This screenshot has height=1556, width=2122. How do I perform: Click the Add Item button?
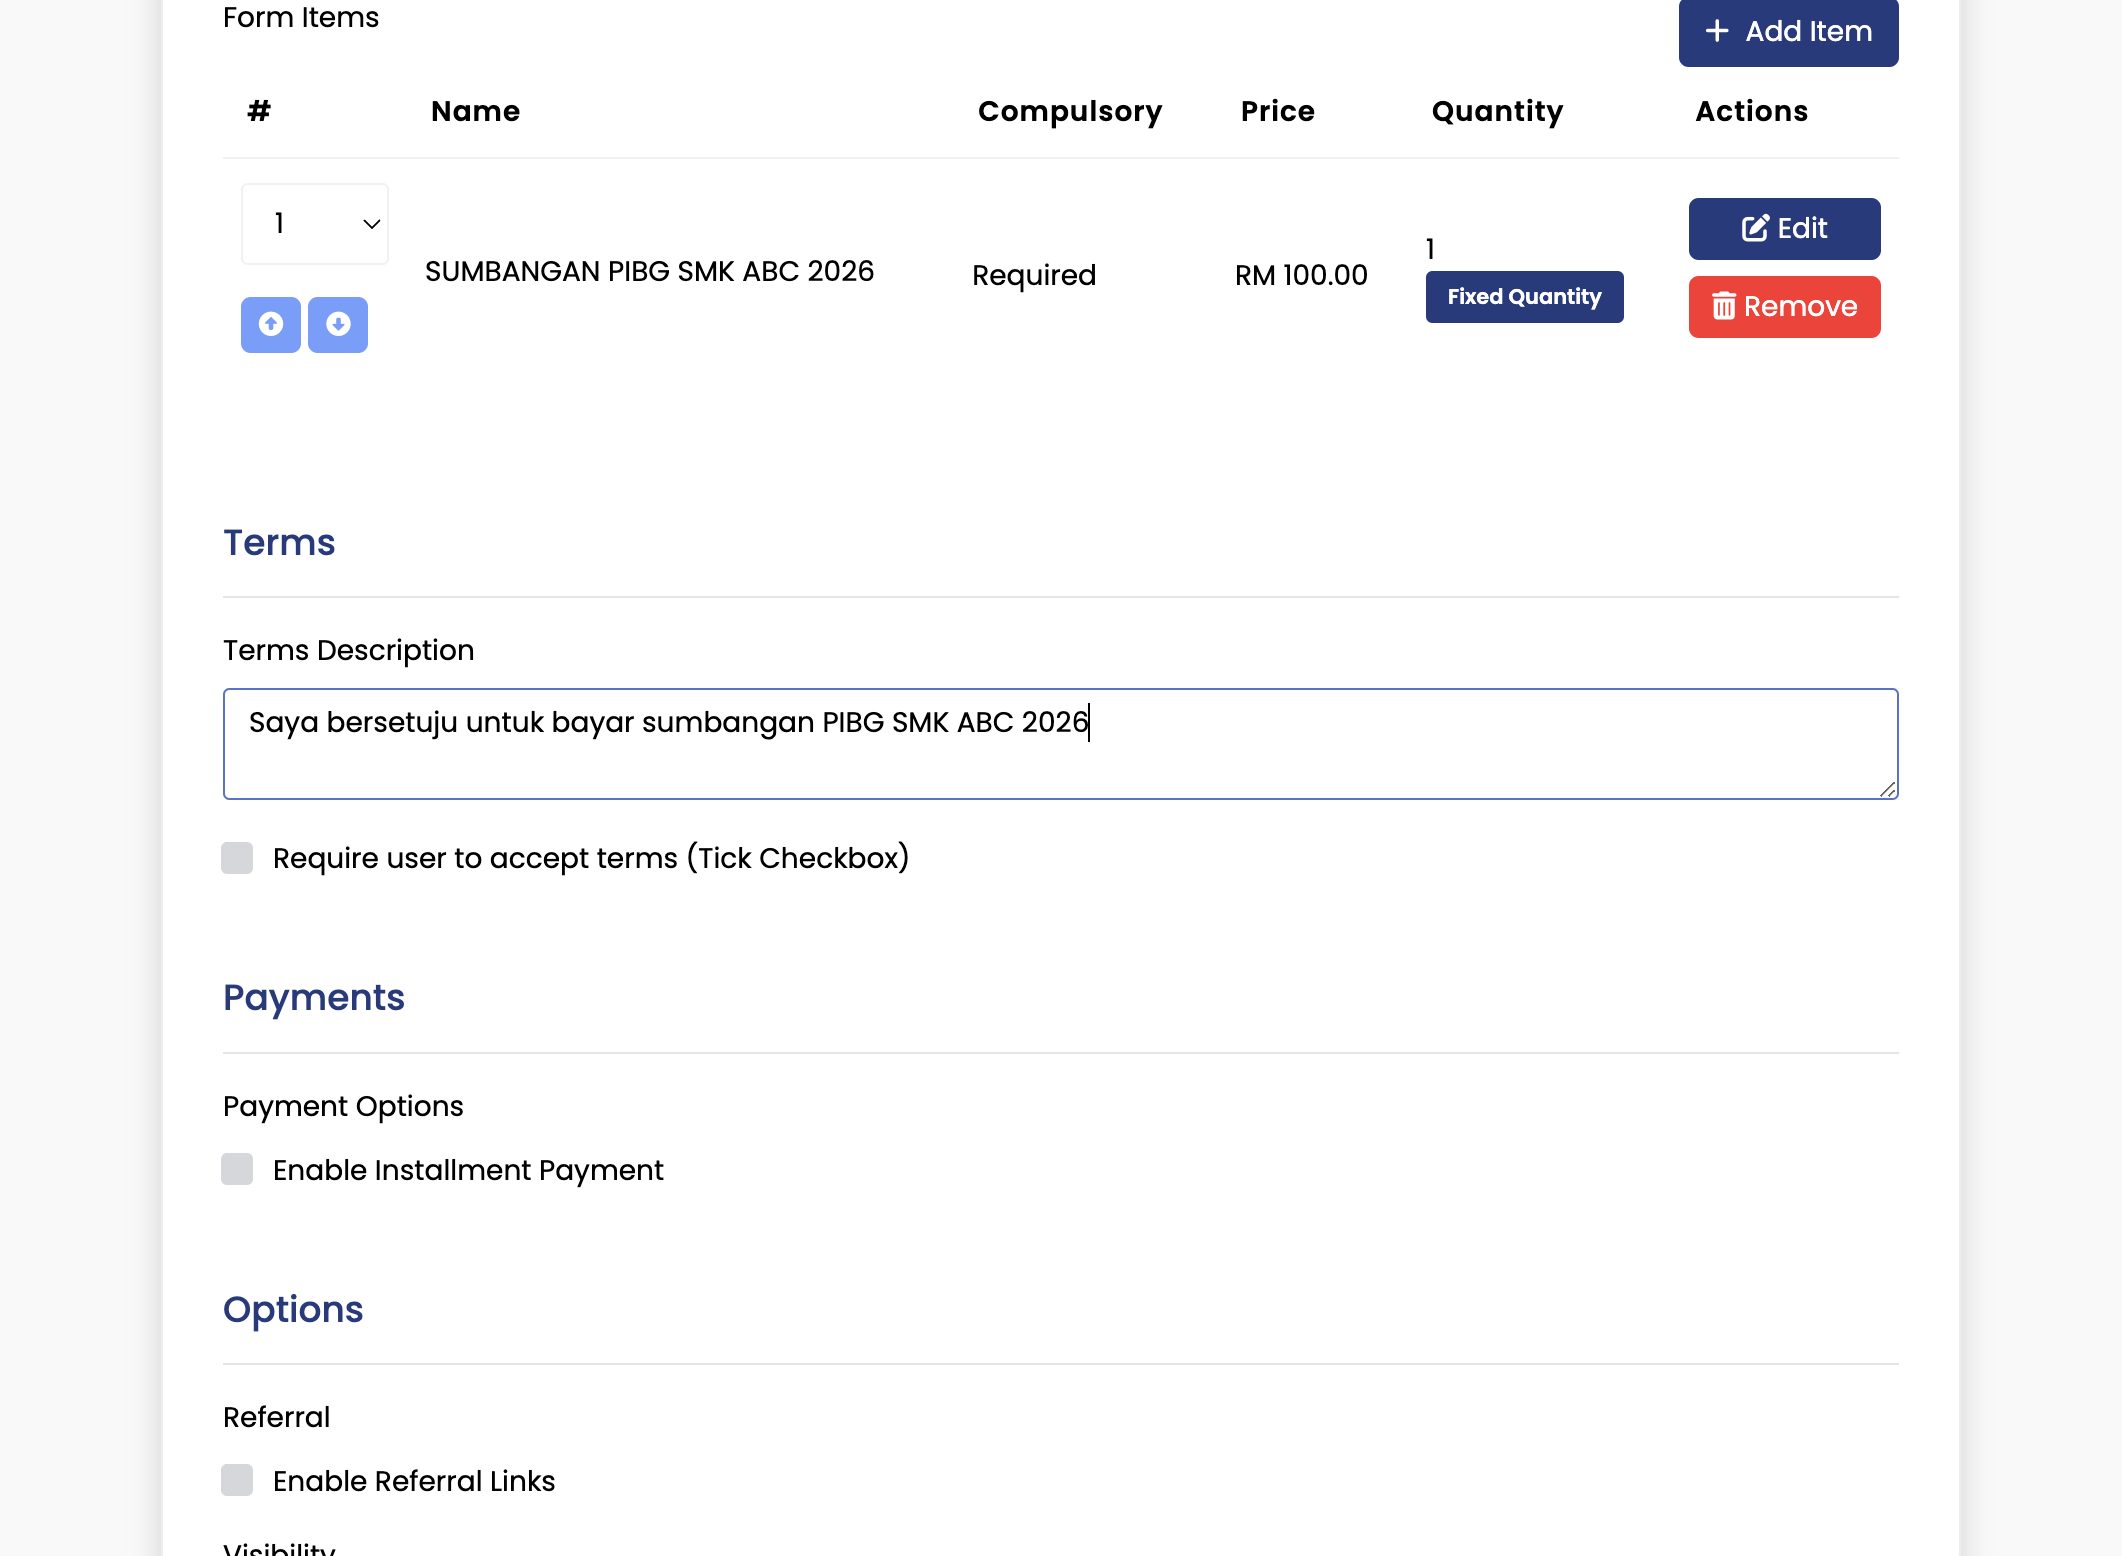click(x=1788, y=32)
